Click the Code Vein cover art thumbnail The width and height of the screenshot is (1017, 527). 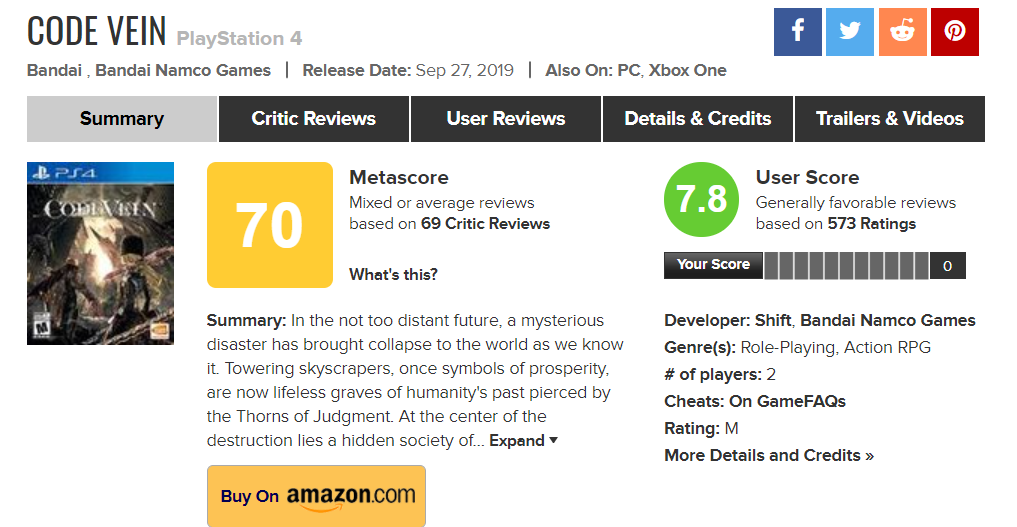[x=100, y=253]
